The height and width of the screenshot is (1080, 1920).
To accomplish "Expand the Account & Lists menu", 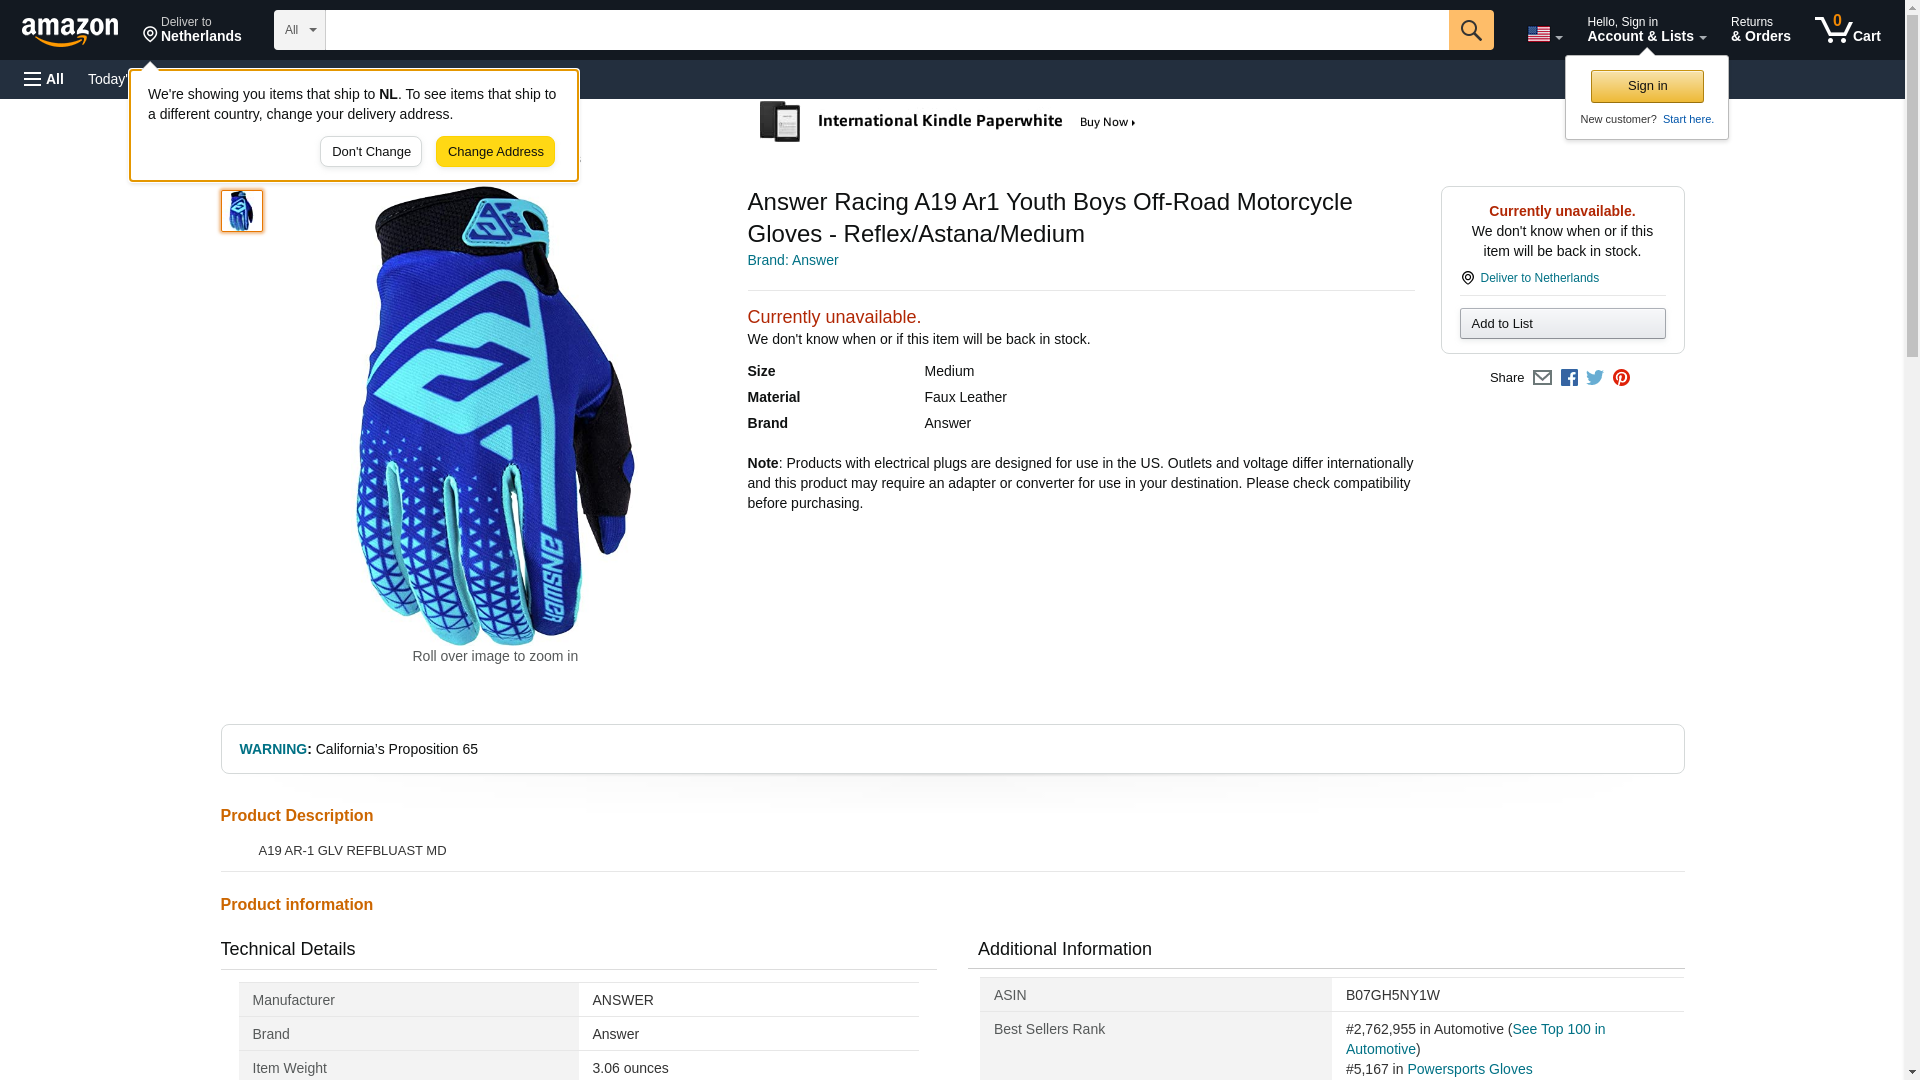I will pyautogui.click(x=1646, y=30).
